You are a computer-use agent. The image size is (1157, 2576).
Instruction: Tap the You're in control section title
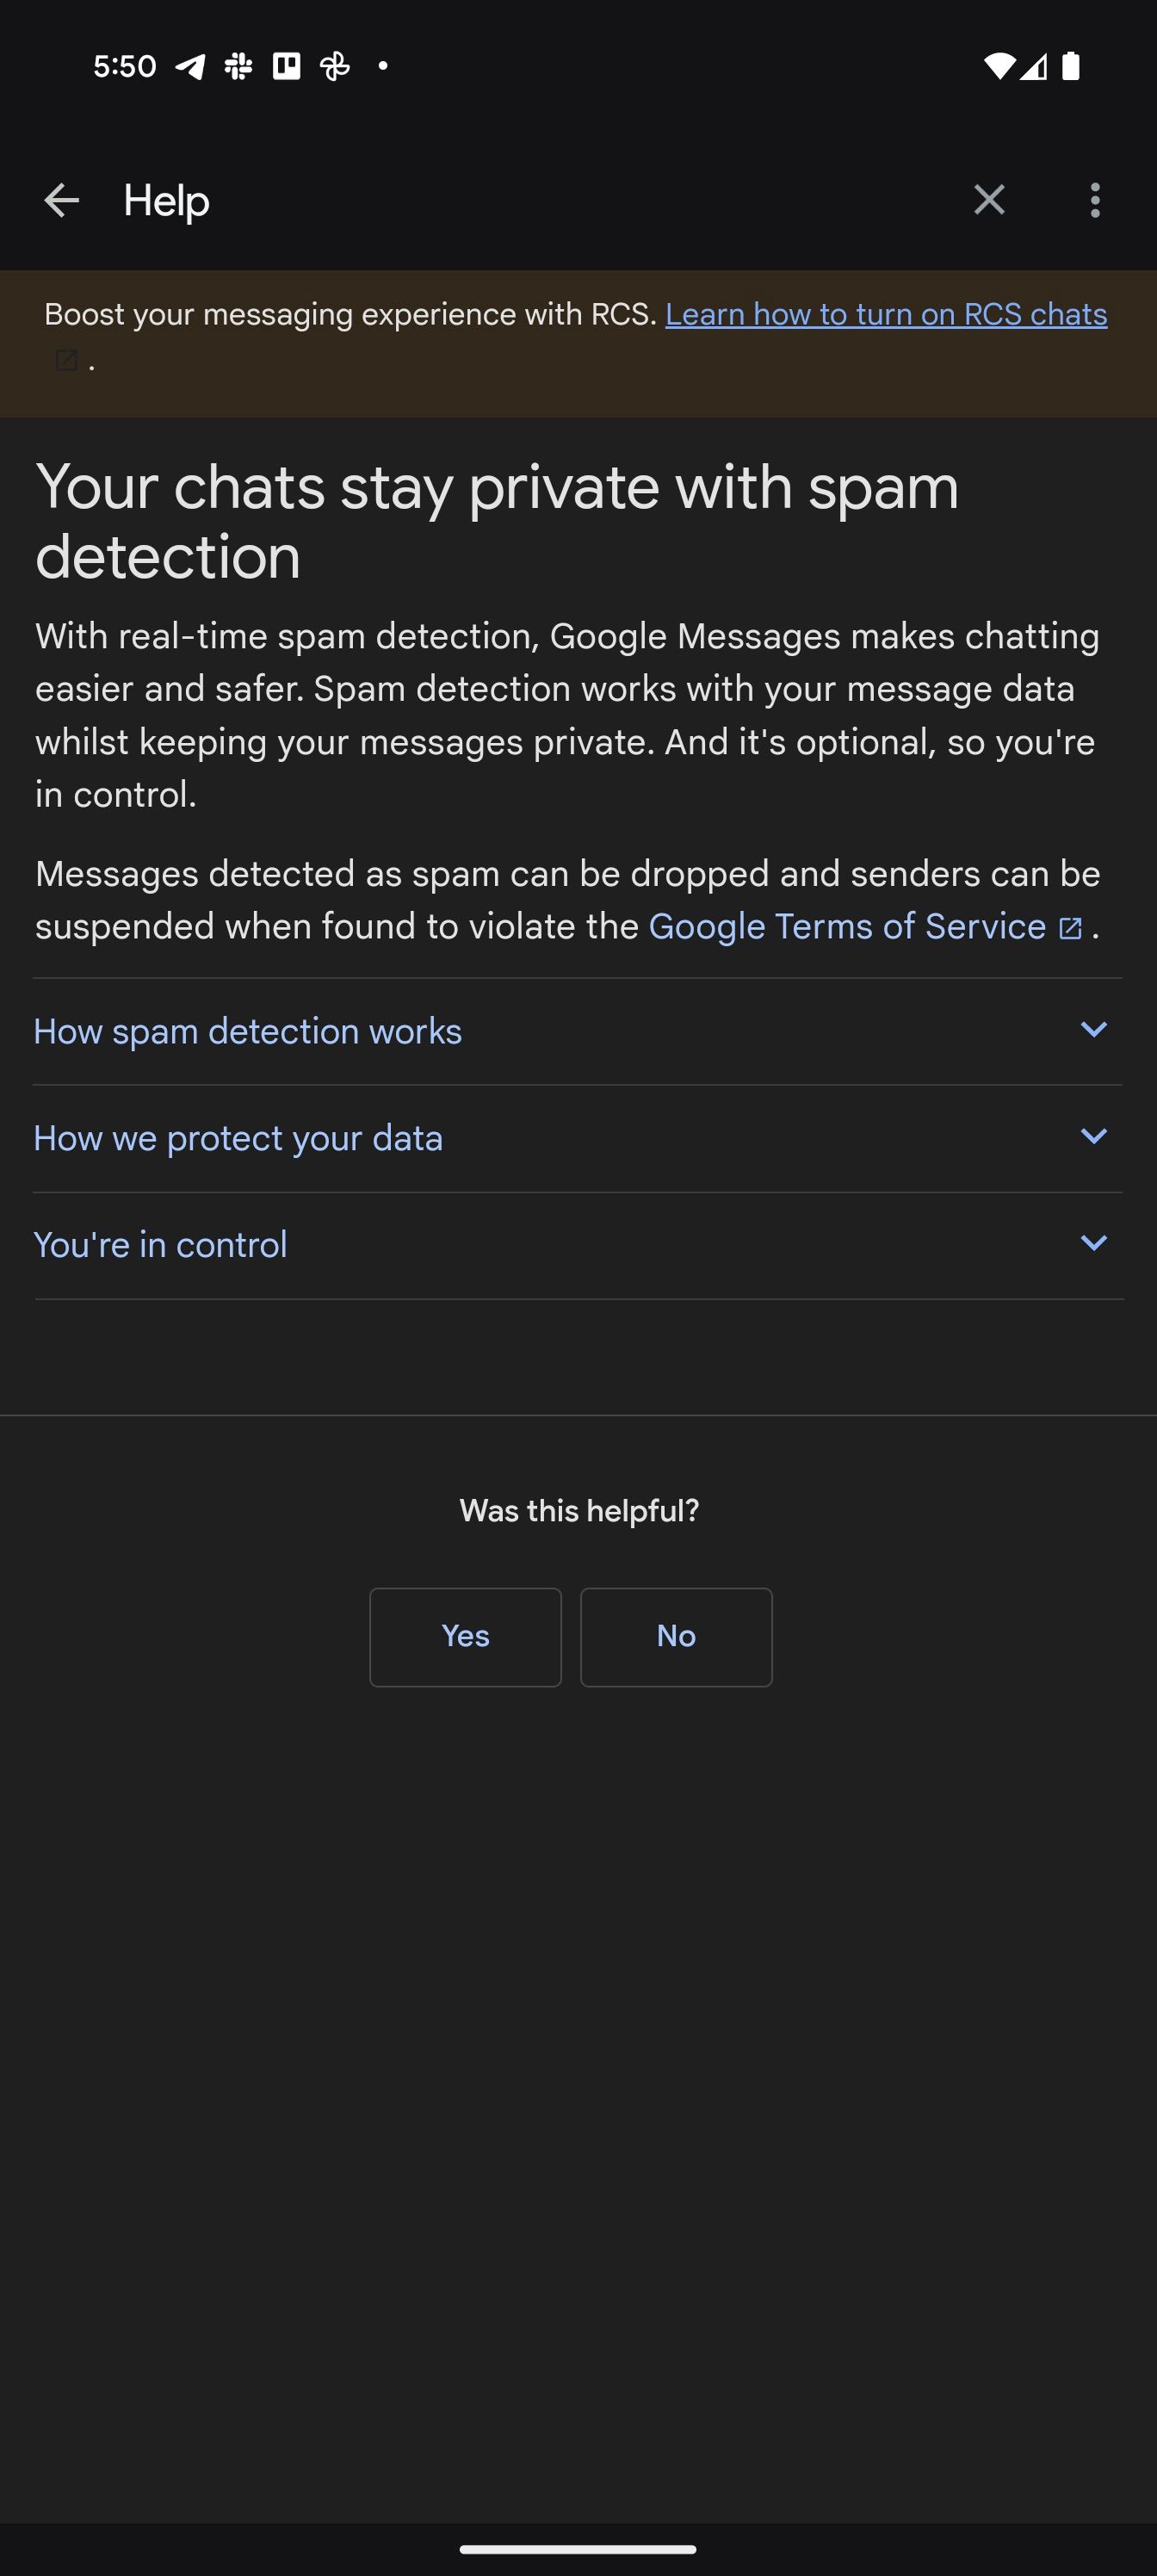160,1245
